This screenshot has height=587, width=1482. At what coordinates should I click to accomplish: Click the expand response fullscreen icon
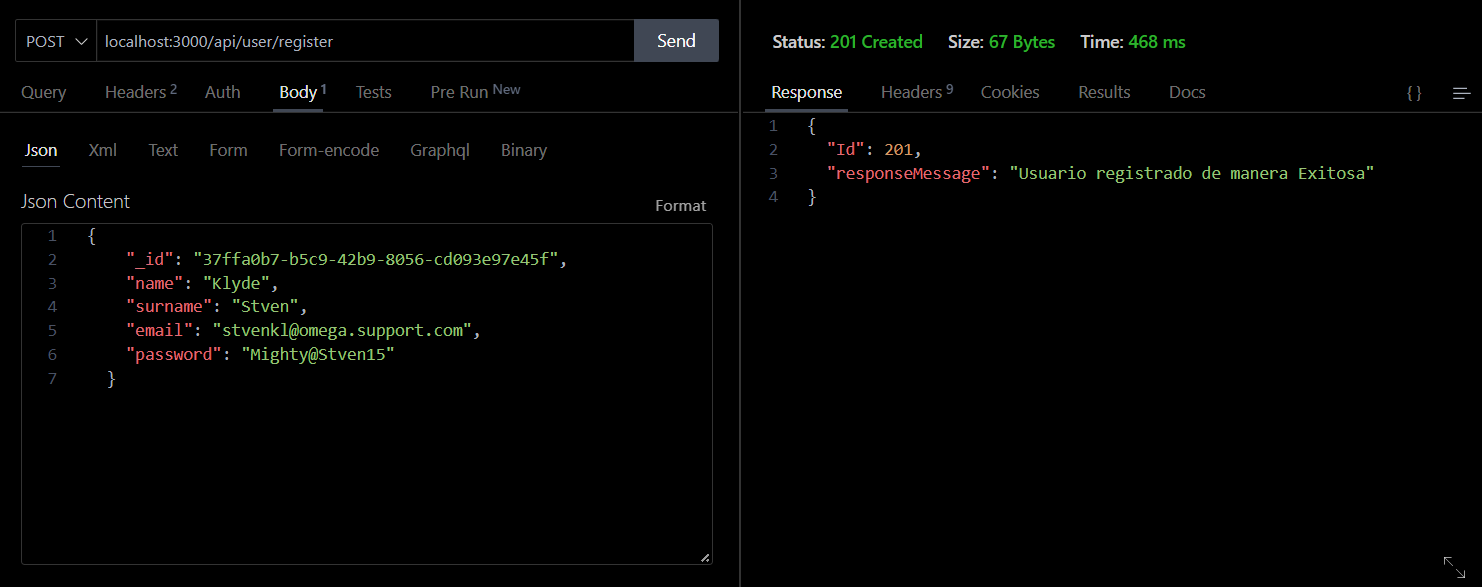pyautogui.click(x=1454, y=566)
